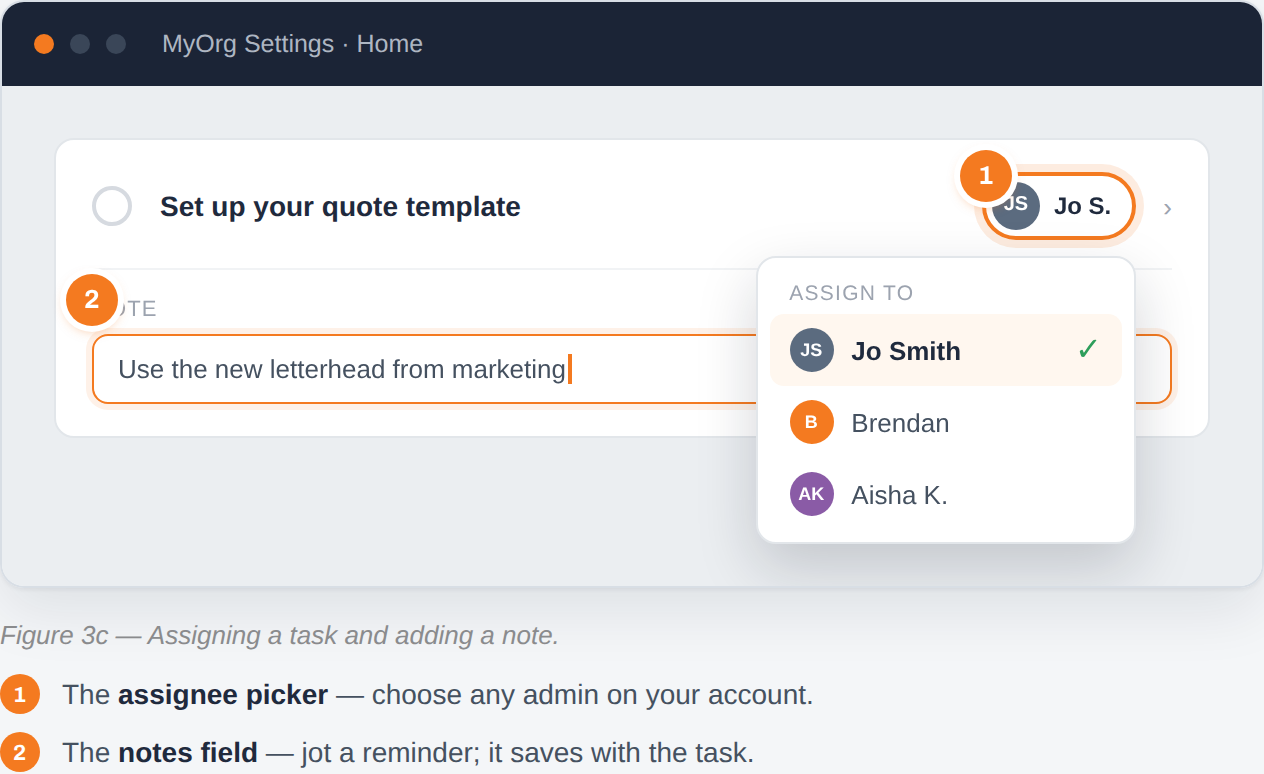Select Jo Smith in the Assign To list
Image resolution: width=1264 pixels, height=774 pixels.
tap(945, 350)
